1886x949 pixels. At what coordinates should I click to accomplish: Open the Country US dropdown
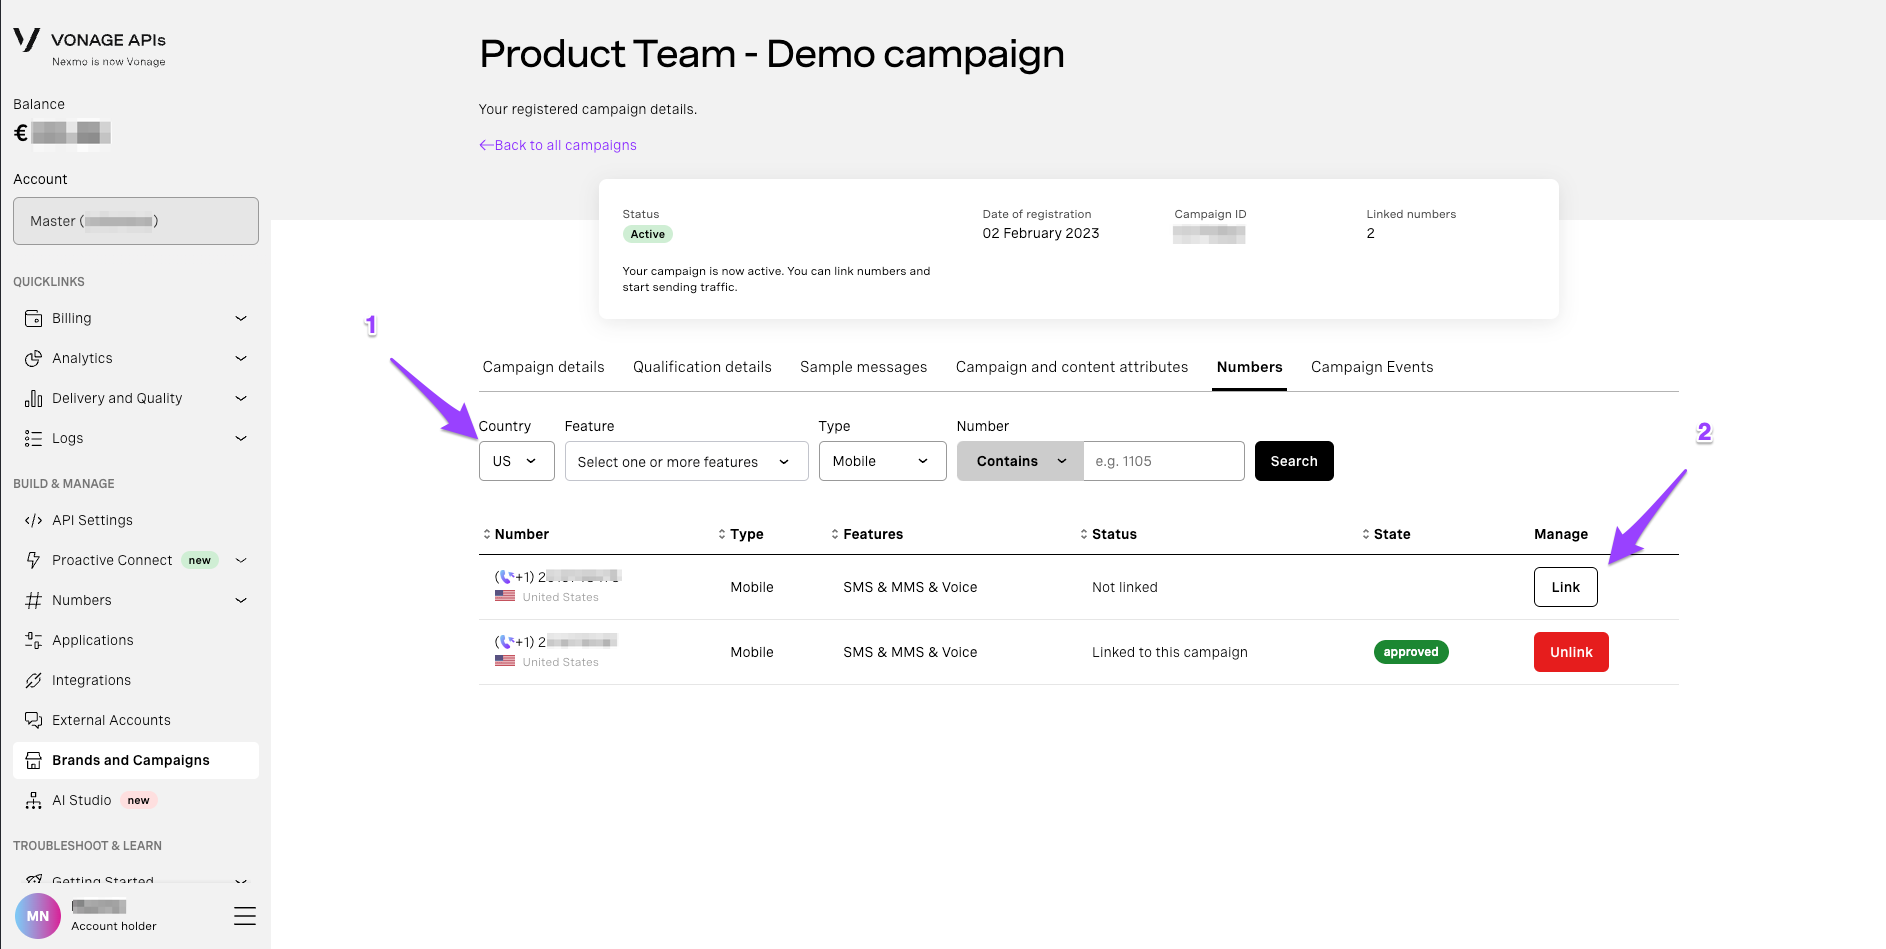coord(517,461)
